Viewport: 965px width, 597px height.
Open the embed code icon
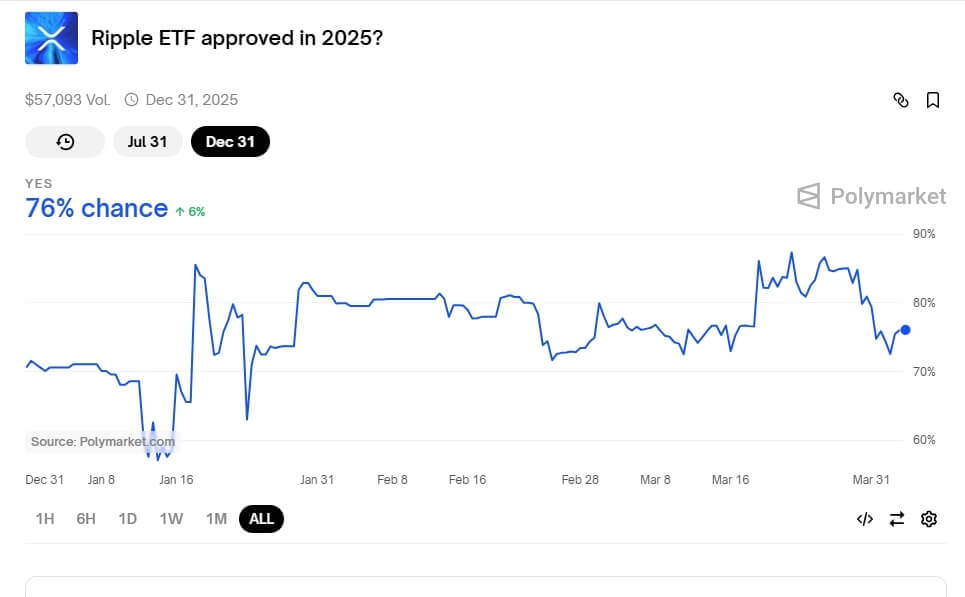click(865, 518)
